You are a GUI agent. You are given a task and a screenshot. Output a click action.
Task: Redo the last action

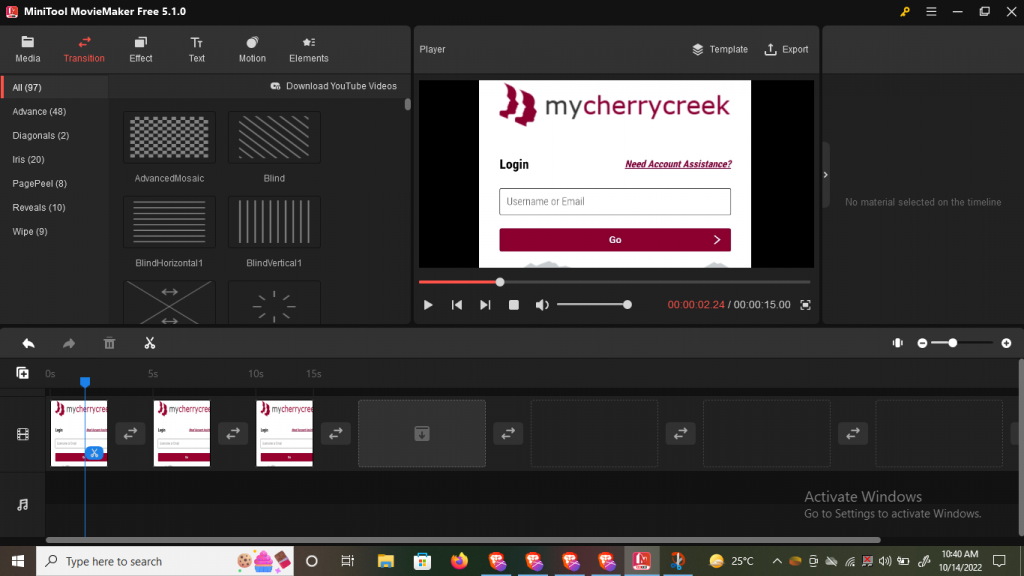point(69,344)
